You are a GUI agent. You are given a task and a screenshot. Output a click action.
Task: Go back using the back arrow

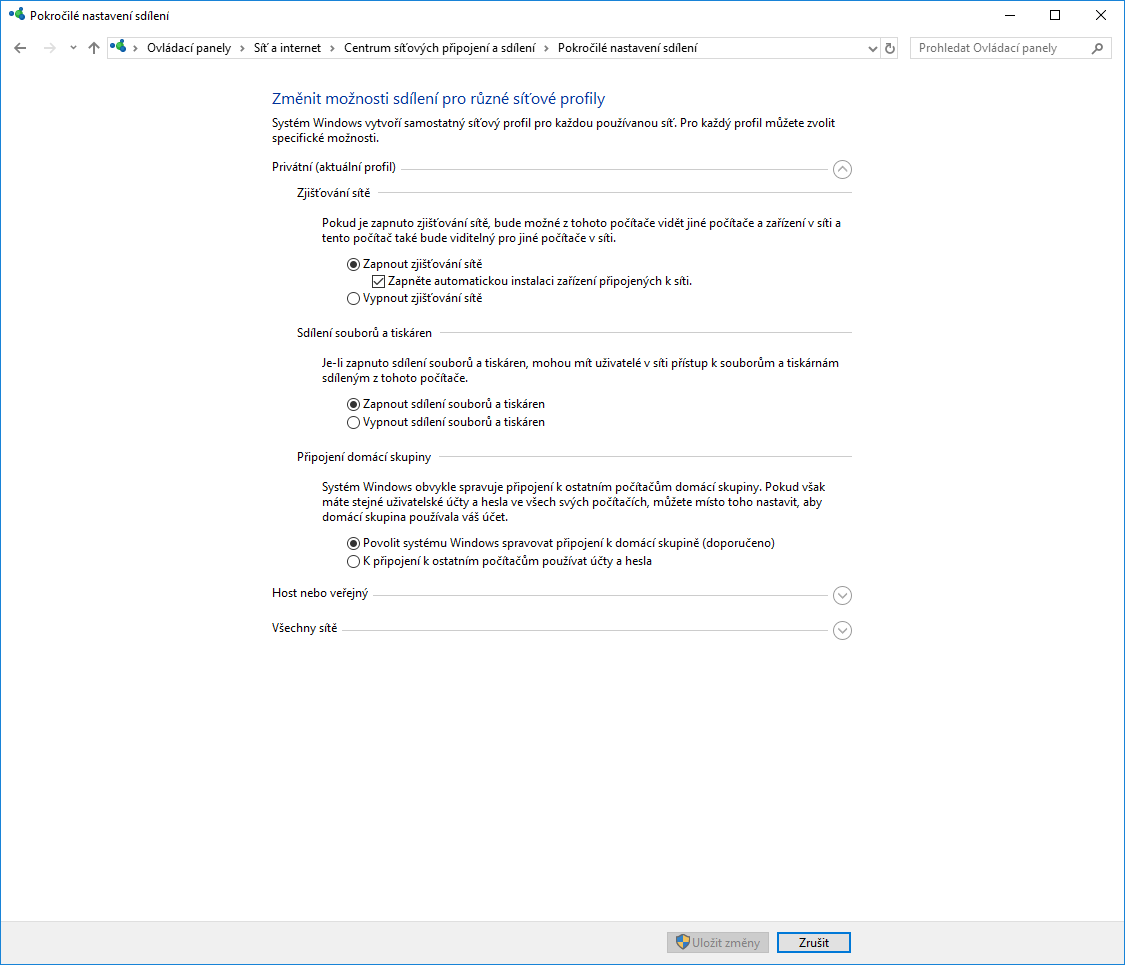click(20, 48)
